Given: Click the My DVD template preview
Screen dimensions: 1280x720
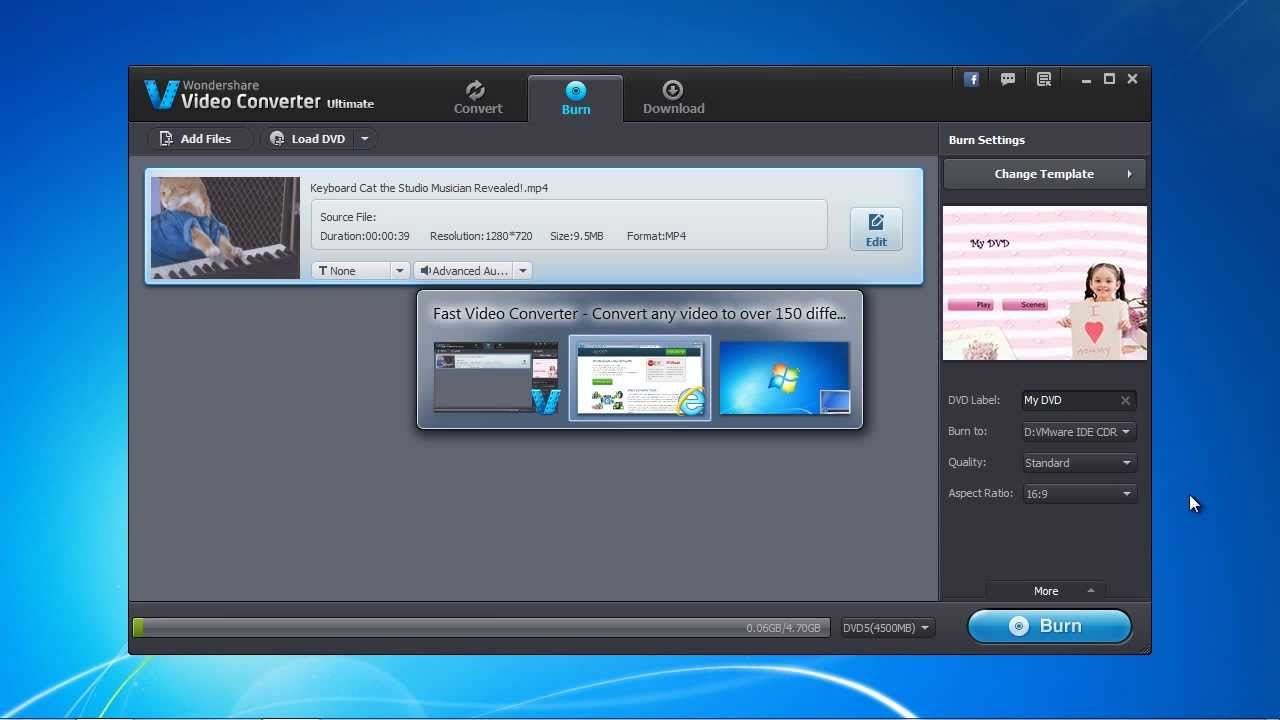Looking at the screenshot, I should click(1045, 283).
